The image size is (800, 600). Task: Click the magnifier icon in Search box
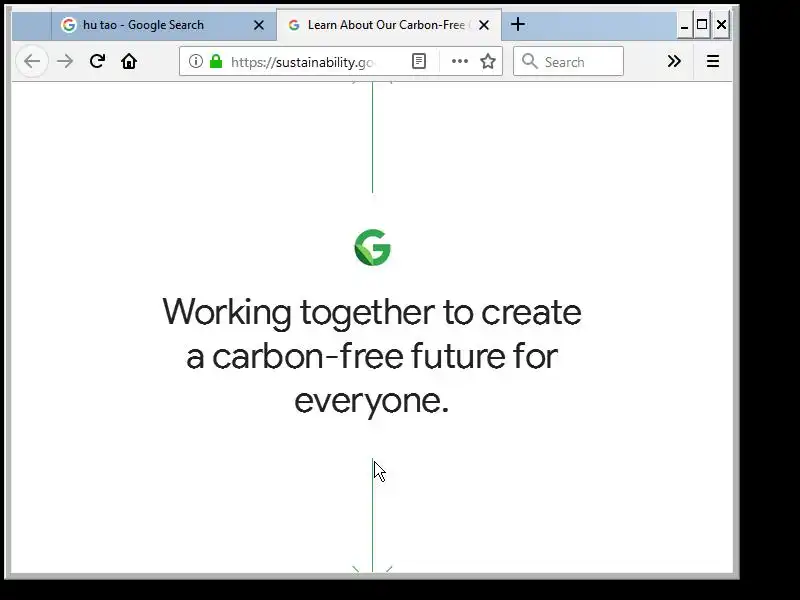click(530, 61)
